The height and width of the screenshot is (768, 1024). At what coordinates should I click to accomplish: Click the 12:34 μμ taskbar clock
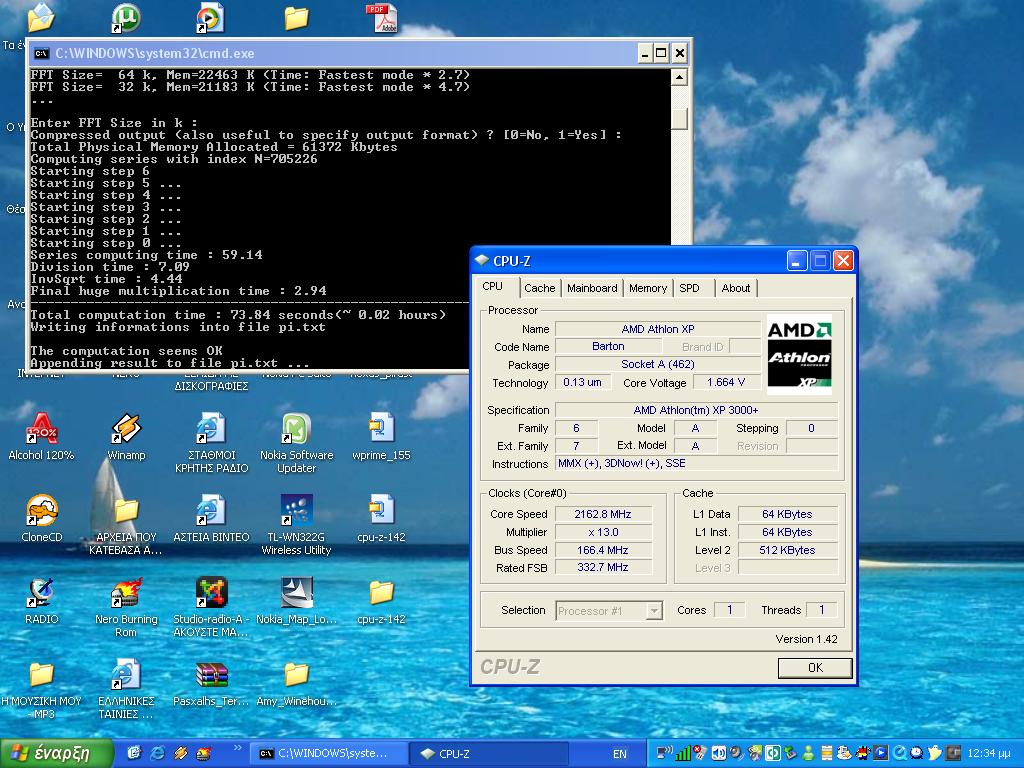pos(989,754)
